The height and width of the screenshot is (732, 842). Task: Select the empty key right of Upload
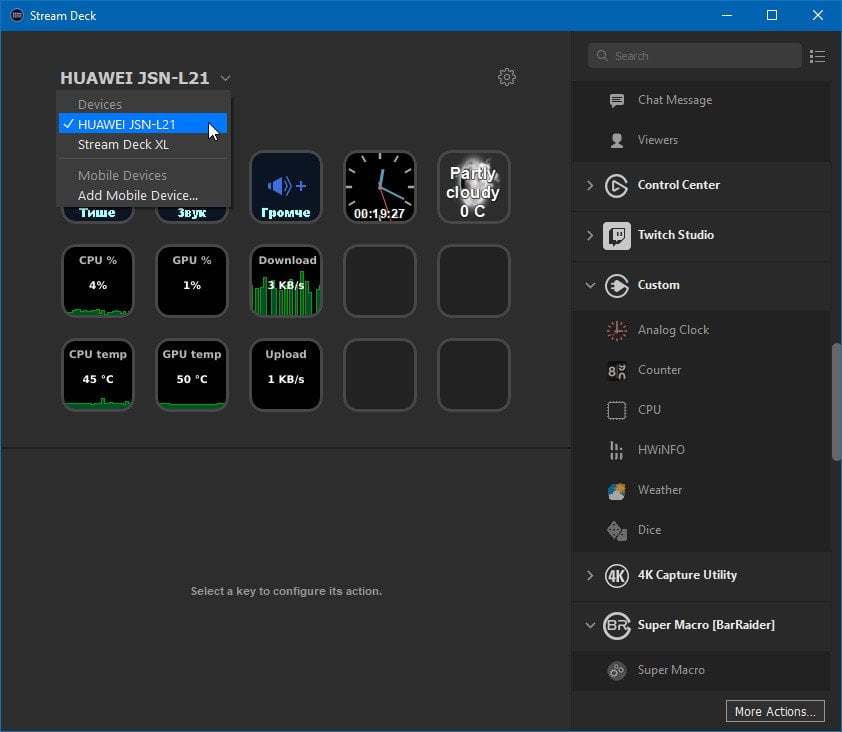[x=380, y=375]
